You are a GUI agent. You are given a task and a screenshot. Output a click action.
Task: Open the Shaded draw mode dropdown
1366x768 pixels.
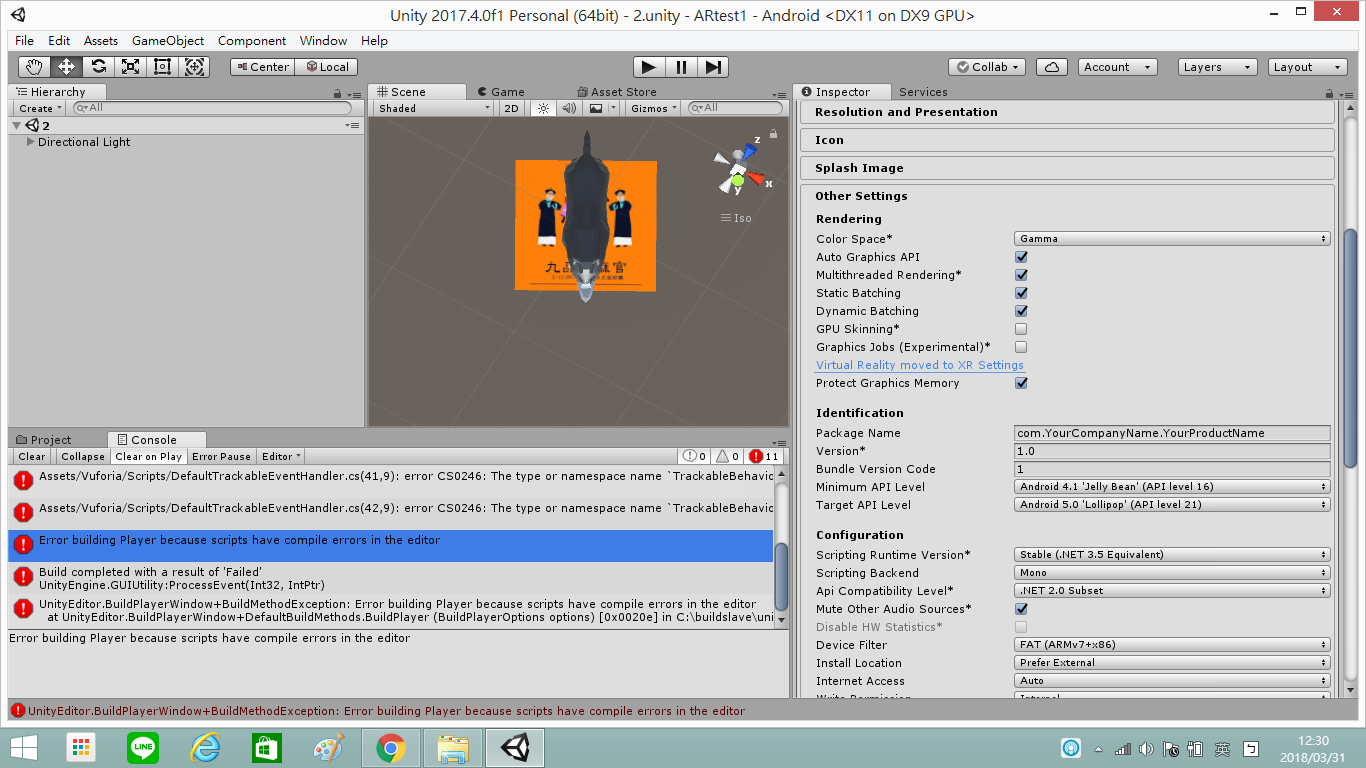(434, 108)
